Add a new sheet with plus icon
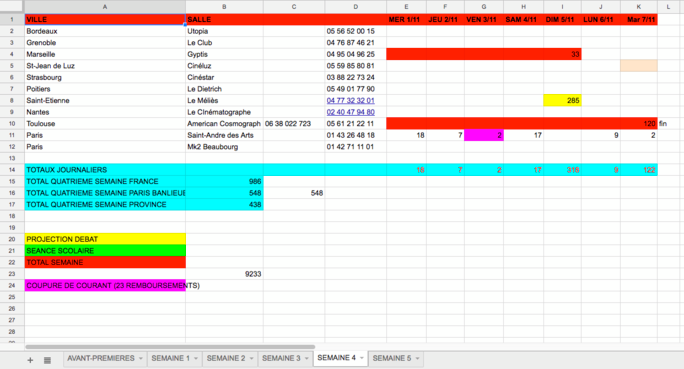This screenshot has height=369, width=684. pyautogui.click(x=30, y=360)
